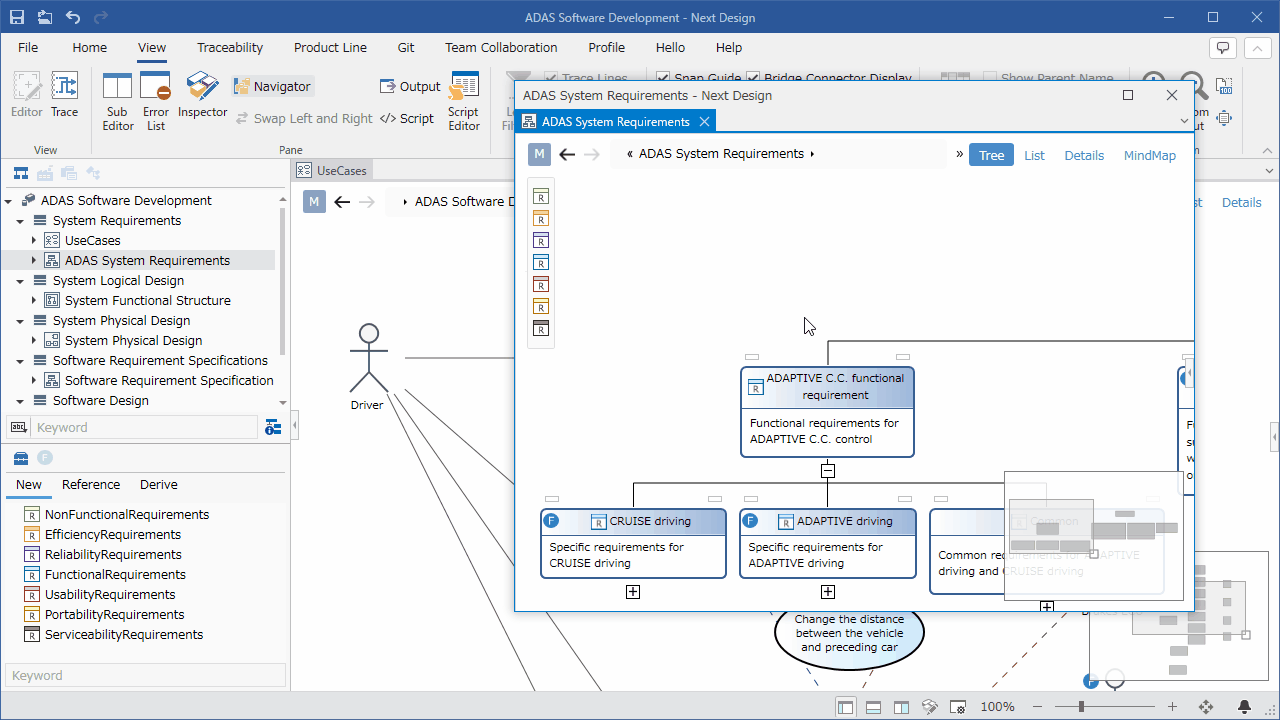The width and height of the screenshot is (1280, 720).
Task: Show the Error List pane
Action: 156,101
